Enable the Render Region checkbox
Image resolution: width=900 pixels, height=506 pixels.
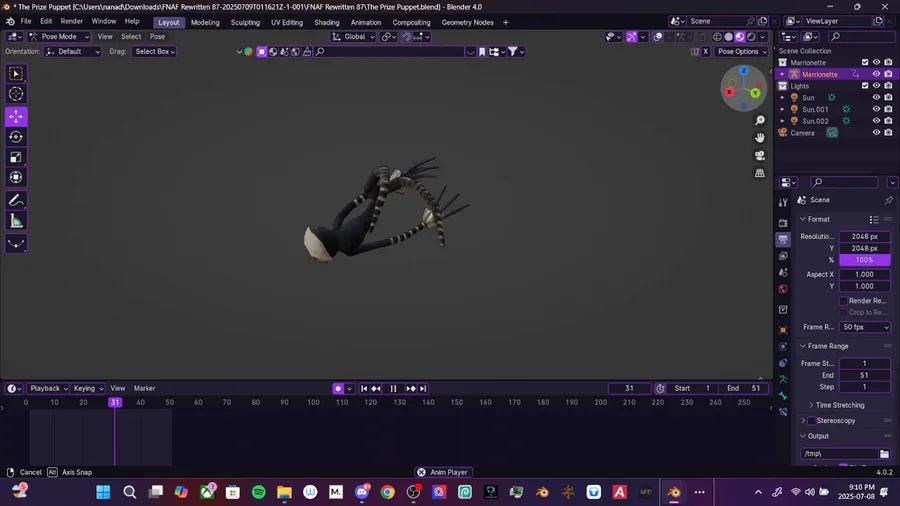coord(843,301)
